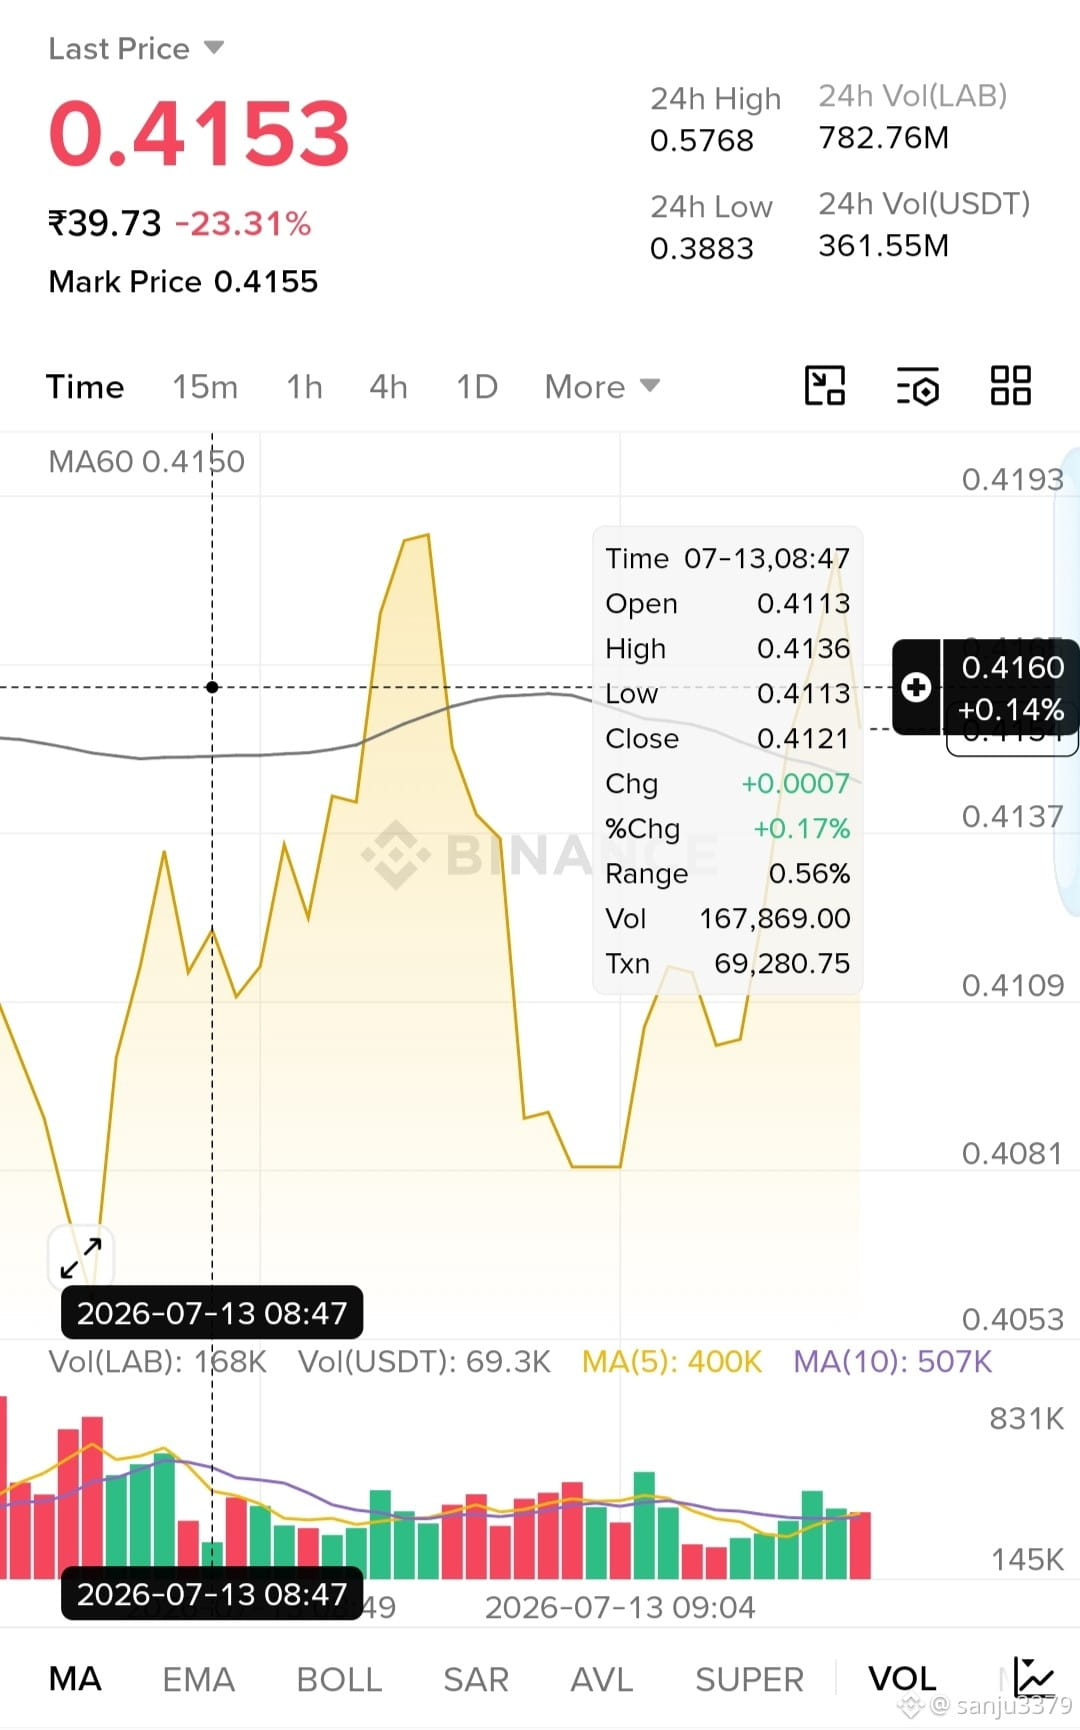Switch to the 1h interval
This screenshot has height=1730, width=1080.
(x=304, y=387)
